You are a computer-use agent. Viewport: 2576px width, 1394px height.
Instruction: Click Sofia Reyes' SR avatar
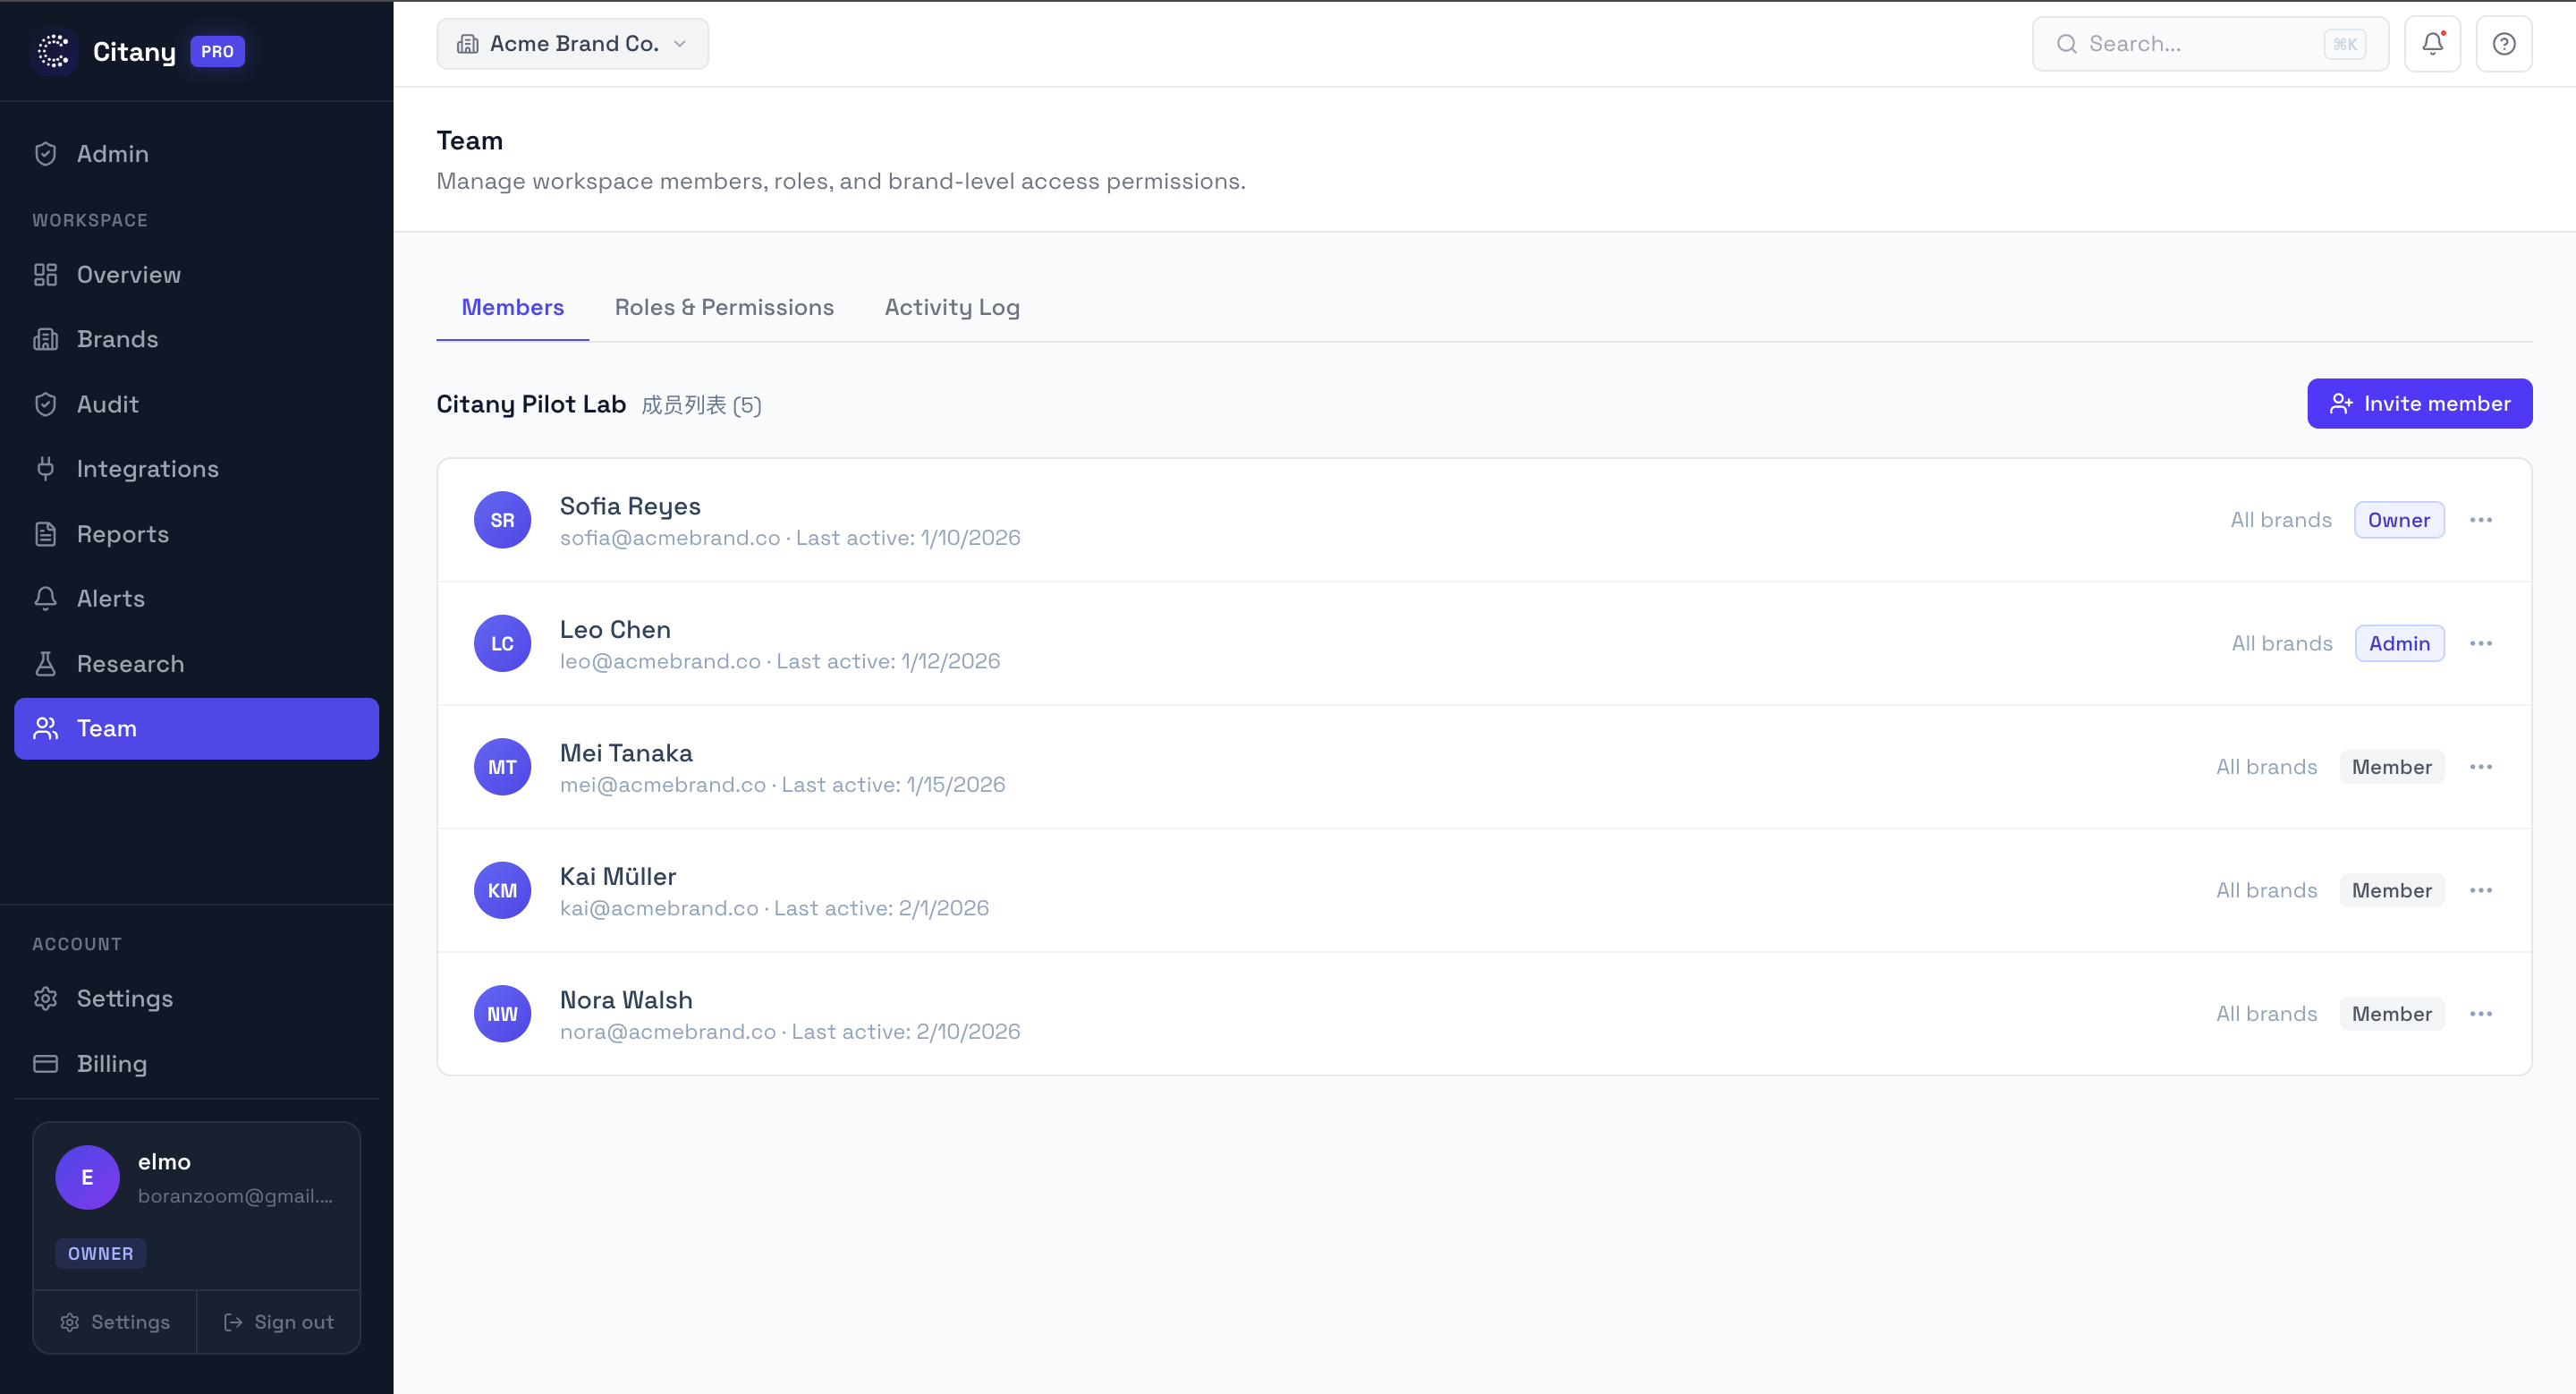[x=502, y=520]
